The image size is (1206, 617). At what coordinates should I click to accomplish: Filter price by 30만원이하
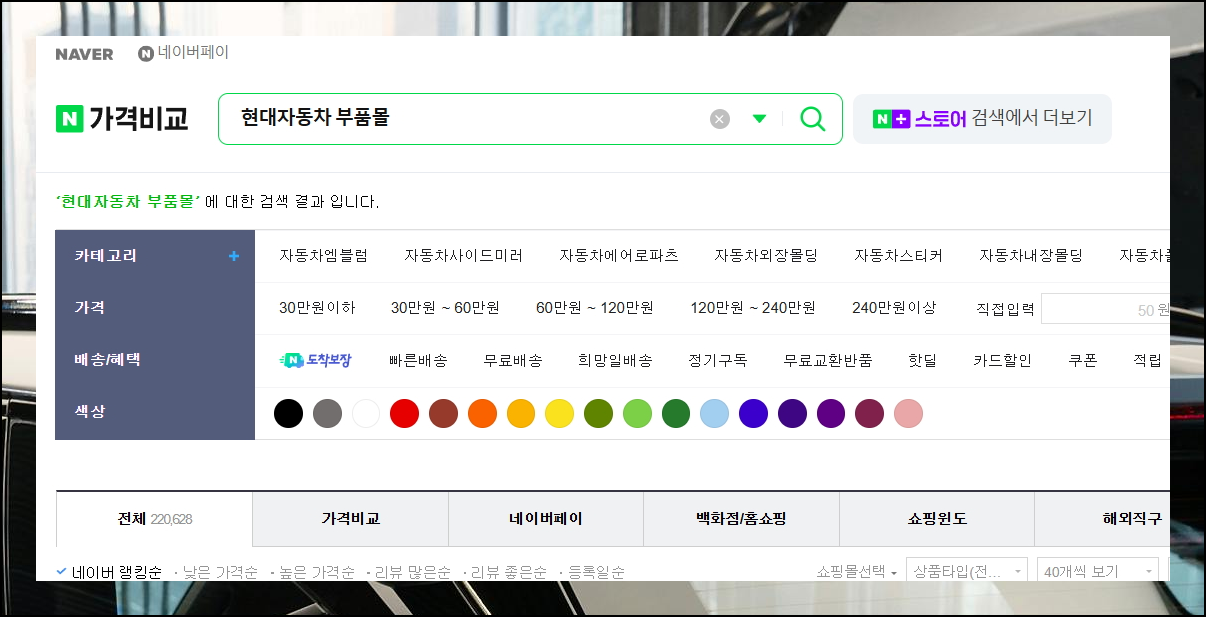pos(317,308)
